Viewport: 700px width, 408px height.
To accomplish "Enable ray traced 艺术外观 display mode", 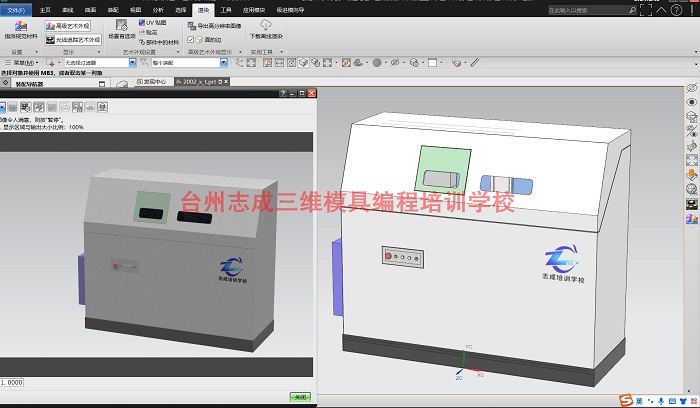I will click(73, 40).
